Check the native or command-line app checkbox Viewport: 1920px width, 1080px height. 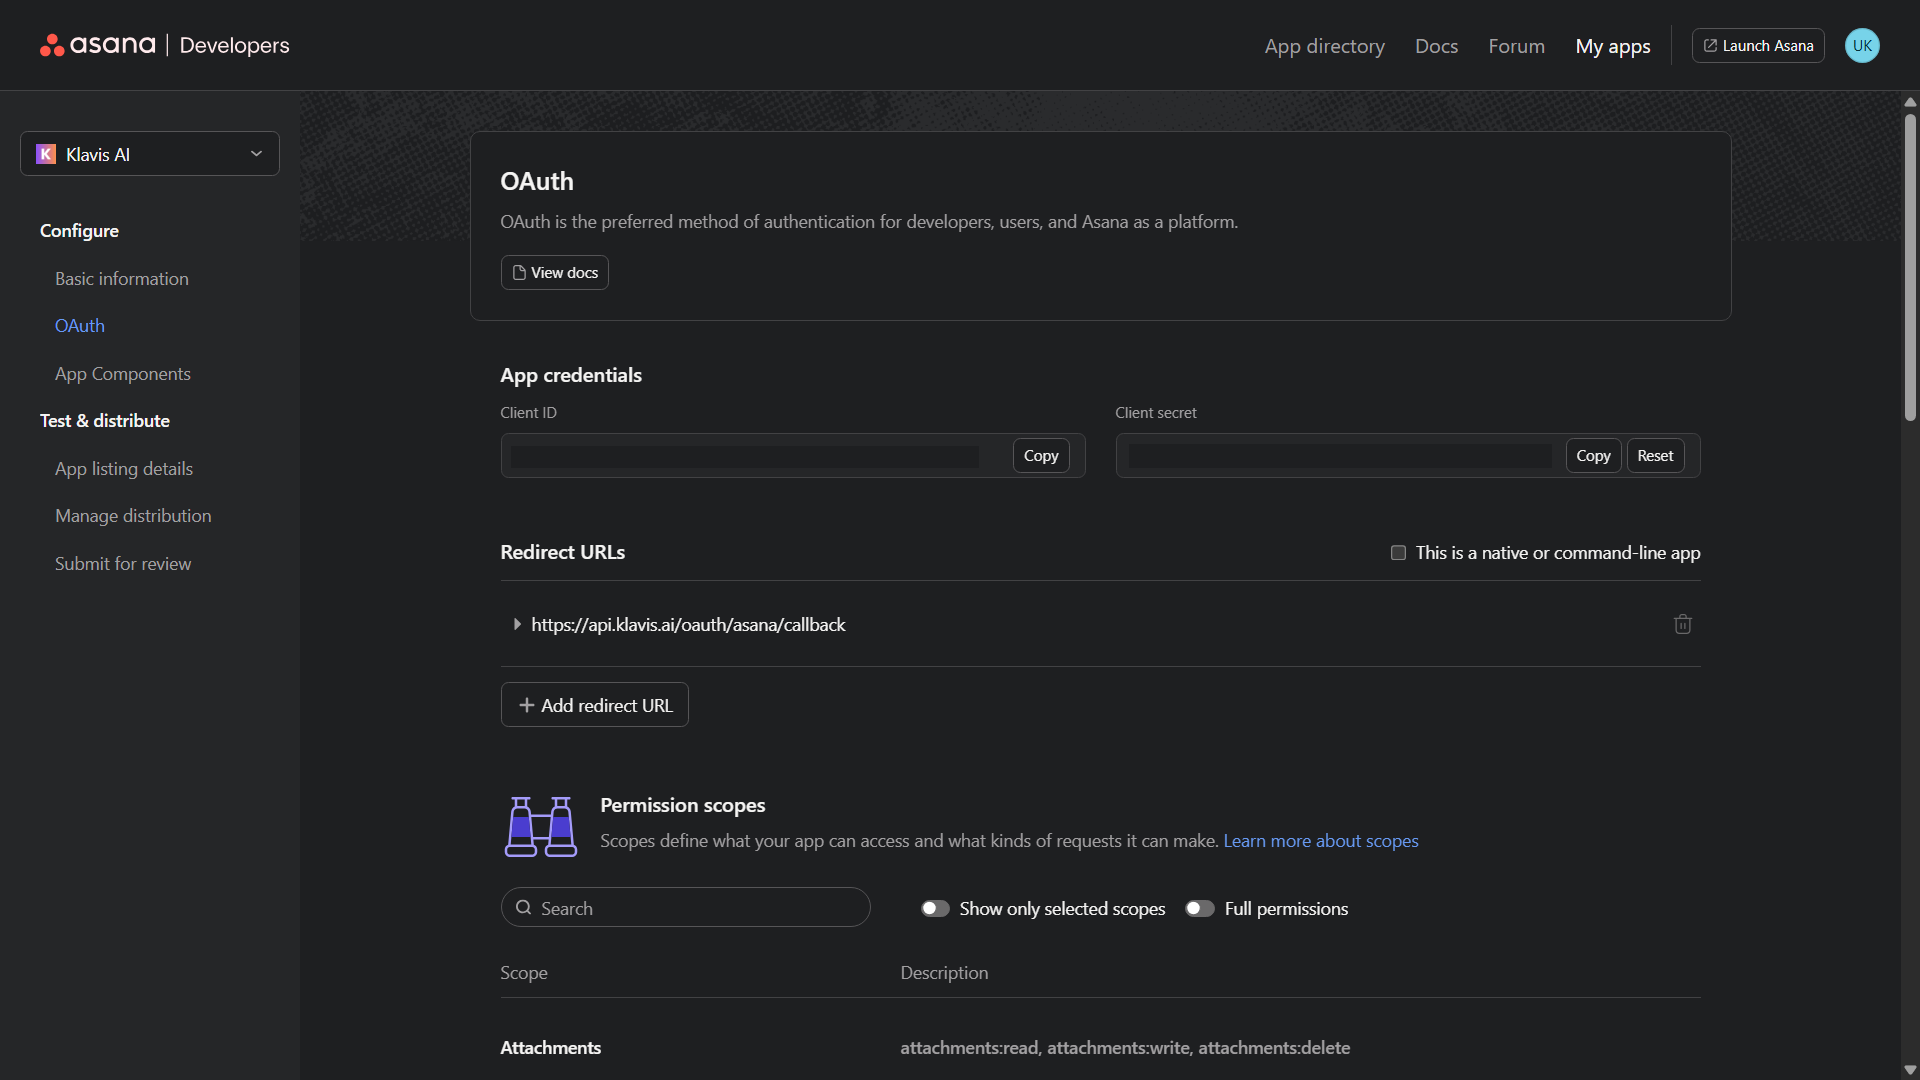coord(1398,553)
